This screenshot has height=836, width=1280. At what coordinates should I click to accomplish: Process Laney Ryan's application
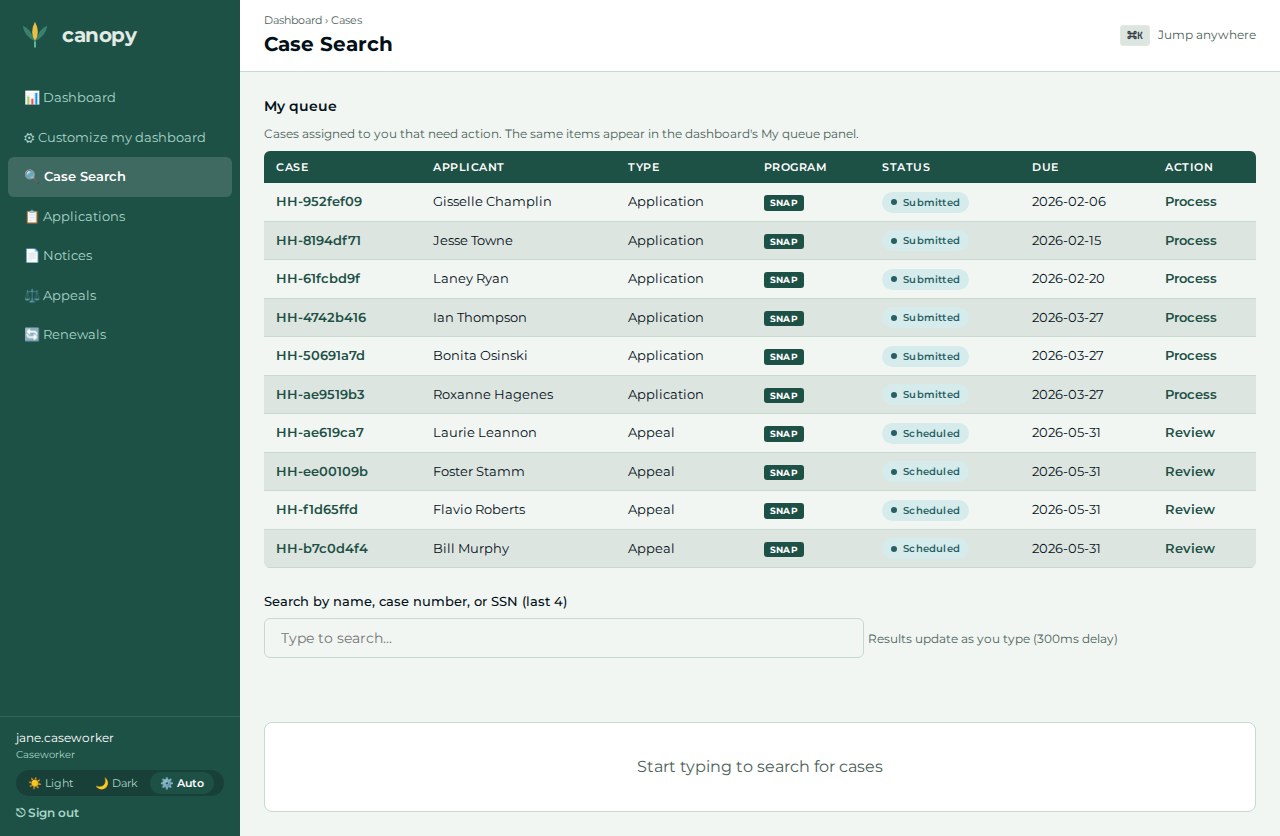[x=1191, y=279]
